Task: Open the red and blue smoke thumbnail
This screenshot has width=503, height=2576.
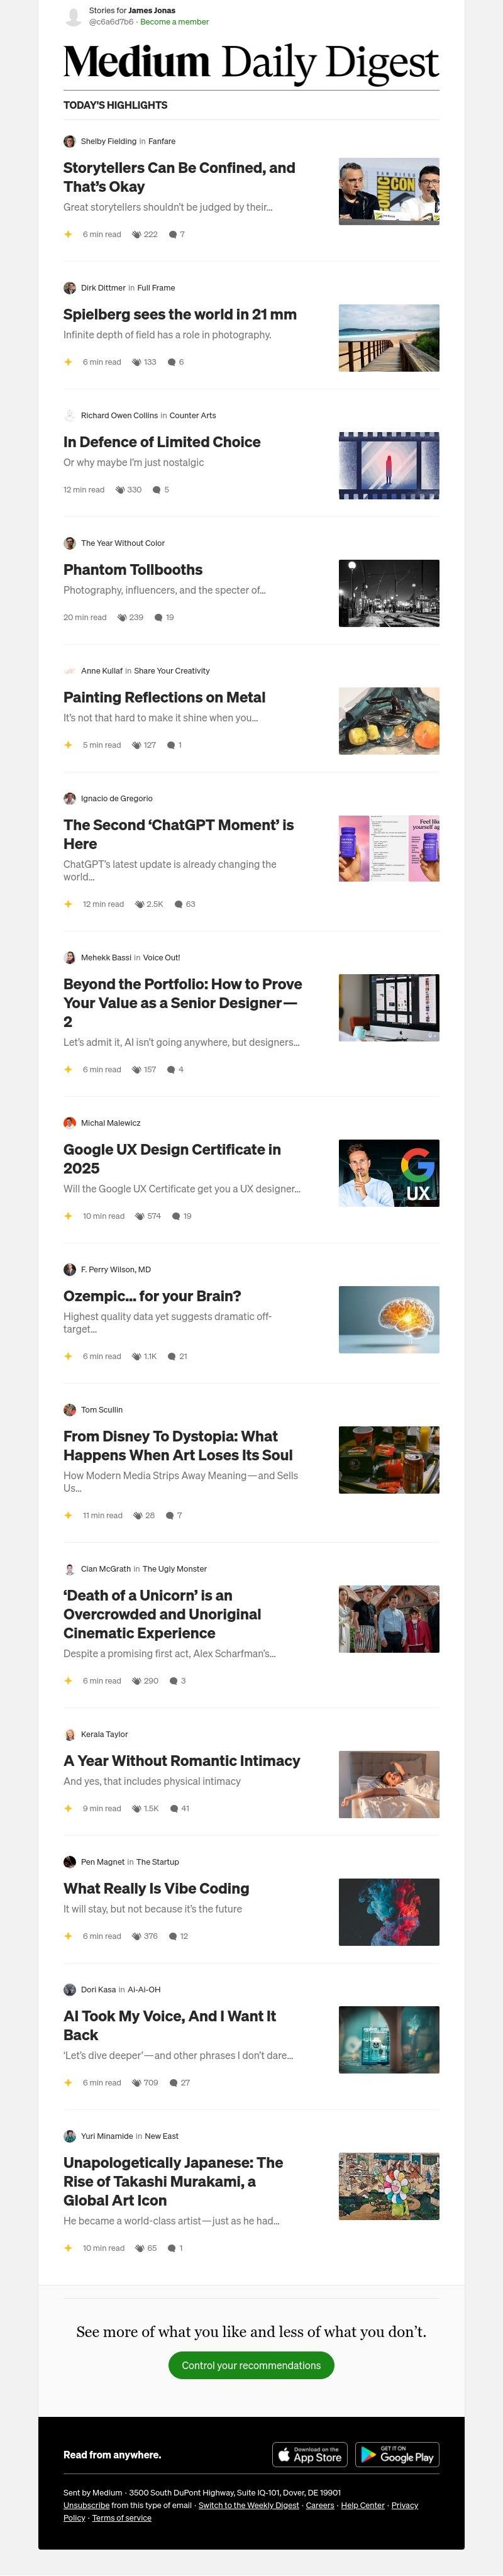Action: (389, 1912)
